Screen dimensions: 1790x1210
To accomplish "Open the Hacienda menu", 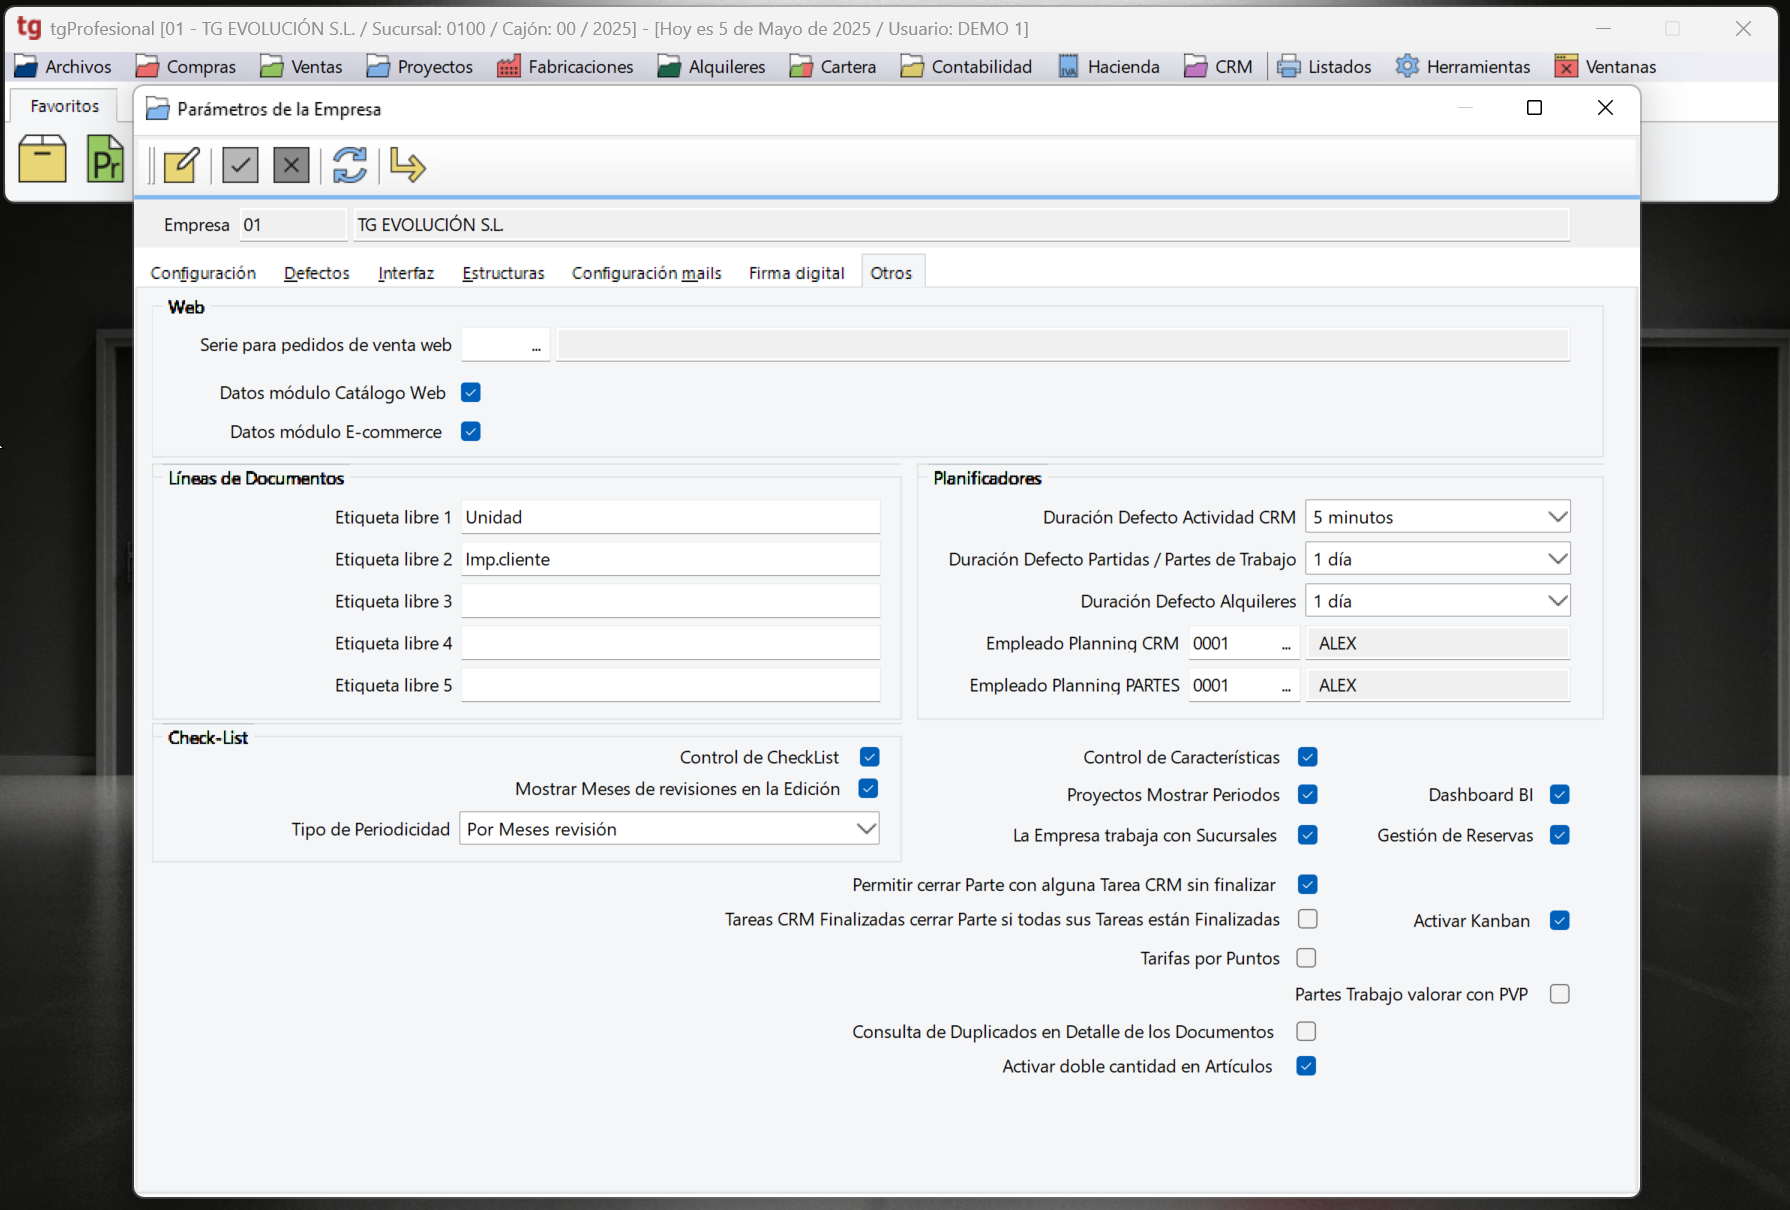I will tap(1110, 67).
